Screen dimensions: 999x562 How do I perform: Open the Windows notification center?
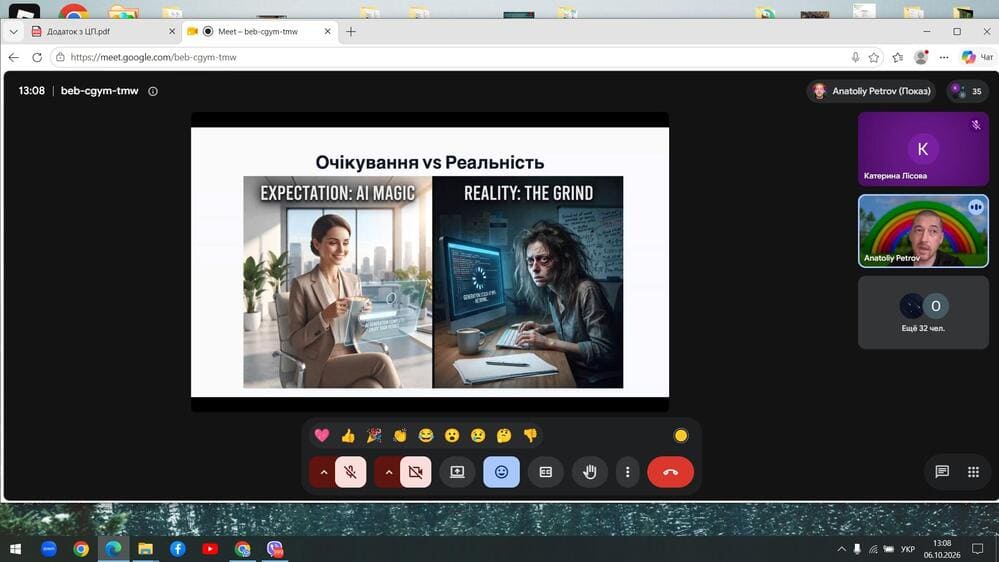pos(977,549)
